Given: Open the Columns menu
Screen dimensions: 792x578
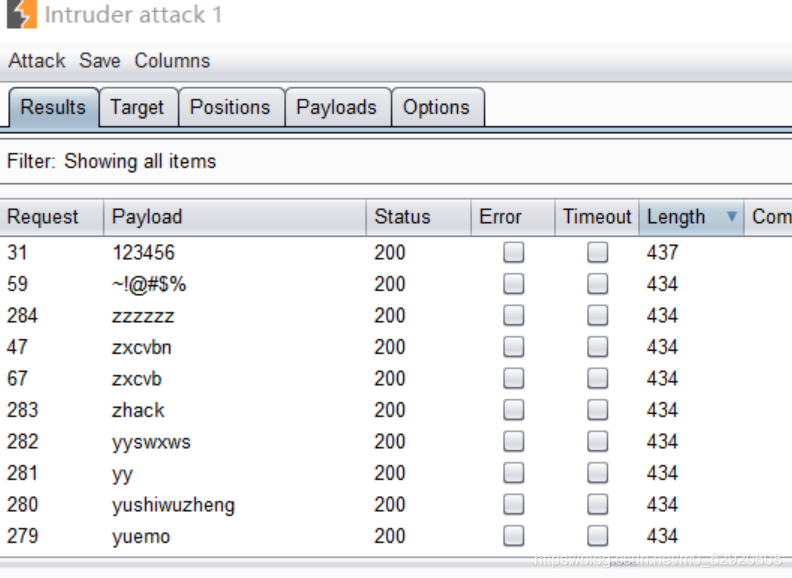Looking at the screenshot, I should [172, 61].
